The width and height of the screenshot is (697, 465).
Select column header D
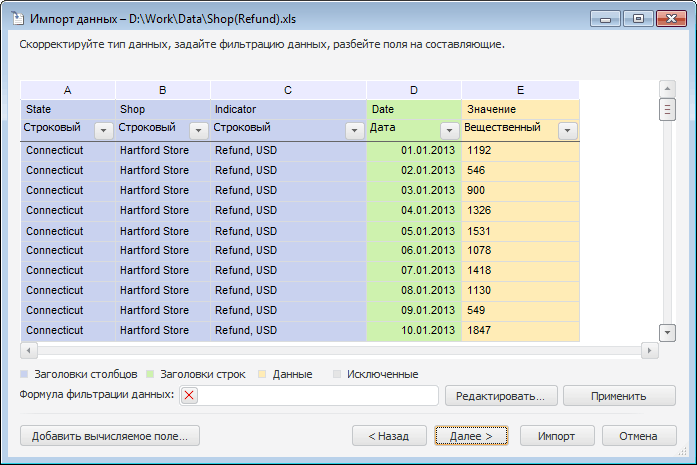[x=414, y=90]
